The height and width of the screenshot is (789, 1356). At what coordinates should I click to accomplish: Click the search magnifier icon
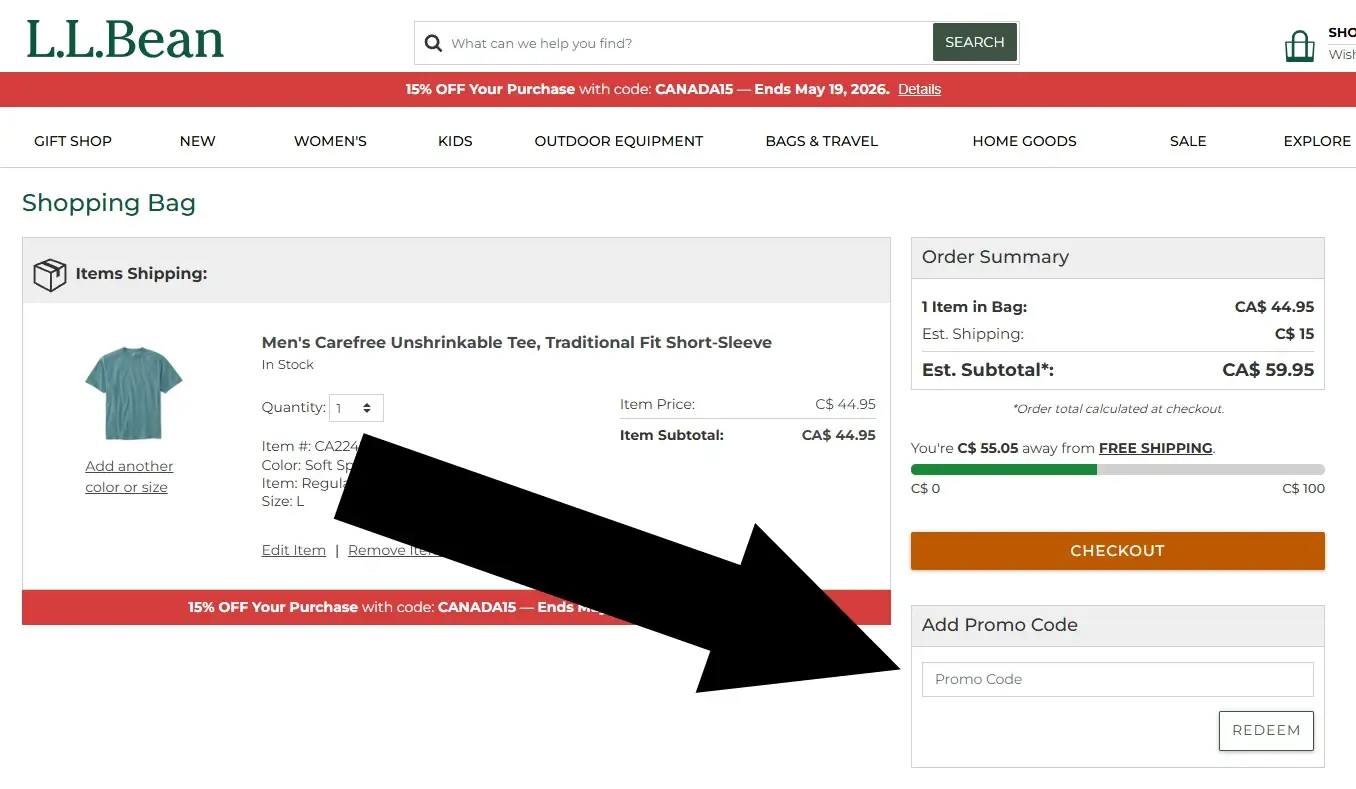(x=433, y=43)
